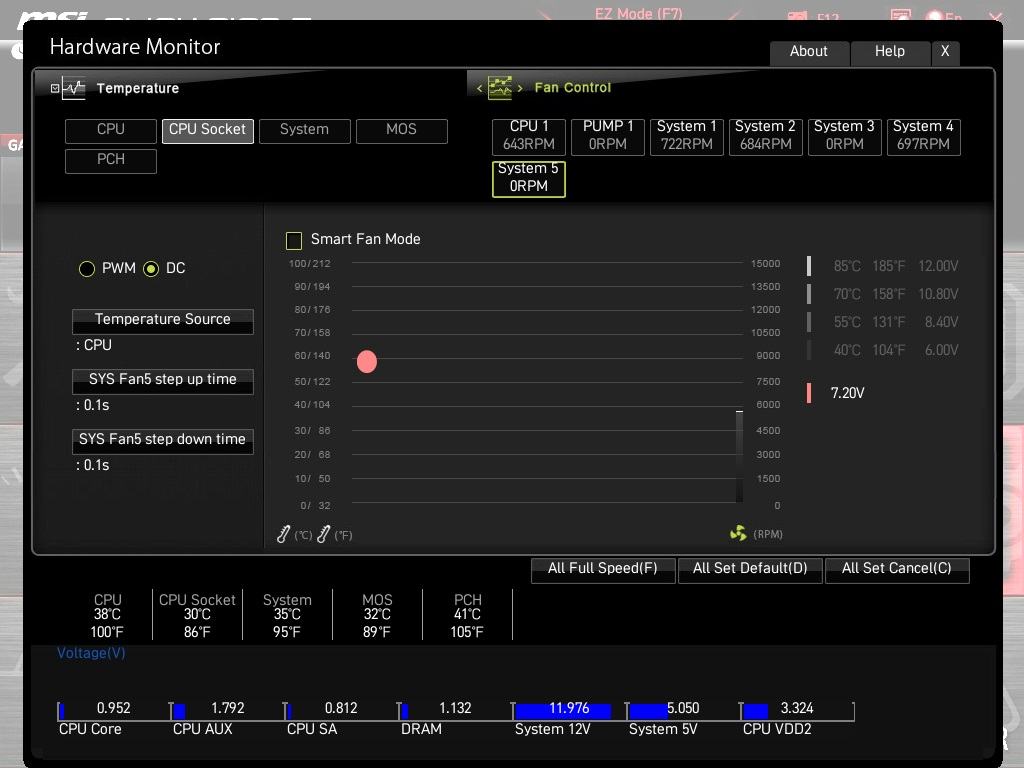Select the MOS temperature button
The width and height of the screenshot is (1024, 768).
402,131
